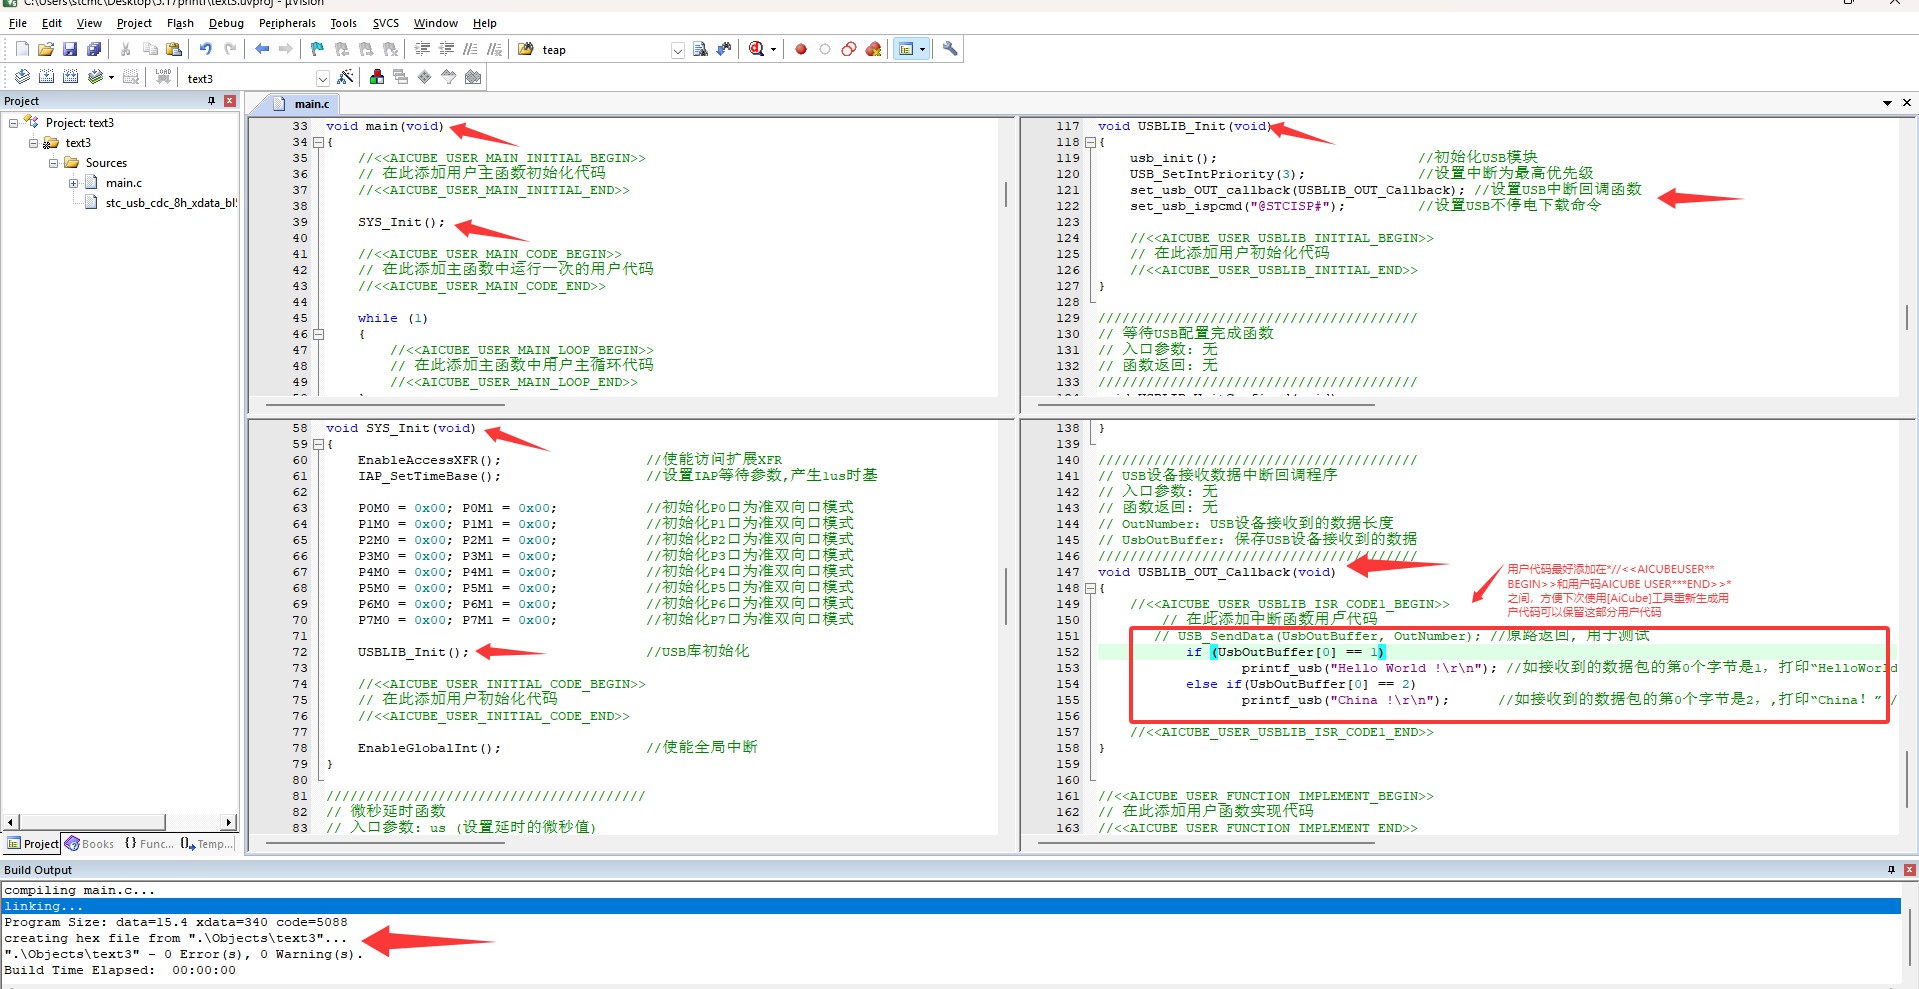
Task: Open the find text dropdown showing 'teap'
Action: (x=677, y=50)
